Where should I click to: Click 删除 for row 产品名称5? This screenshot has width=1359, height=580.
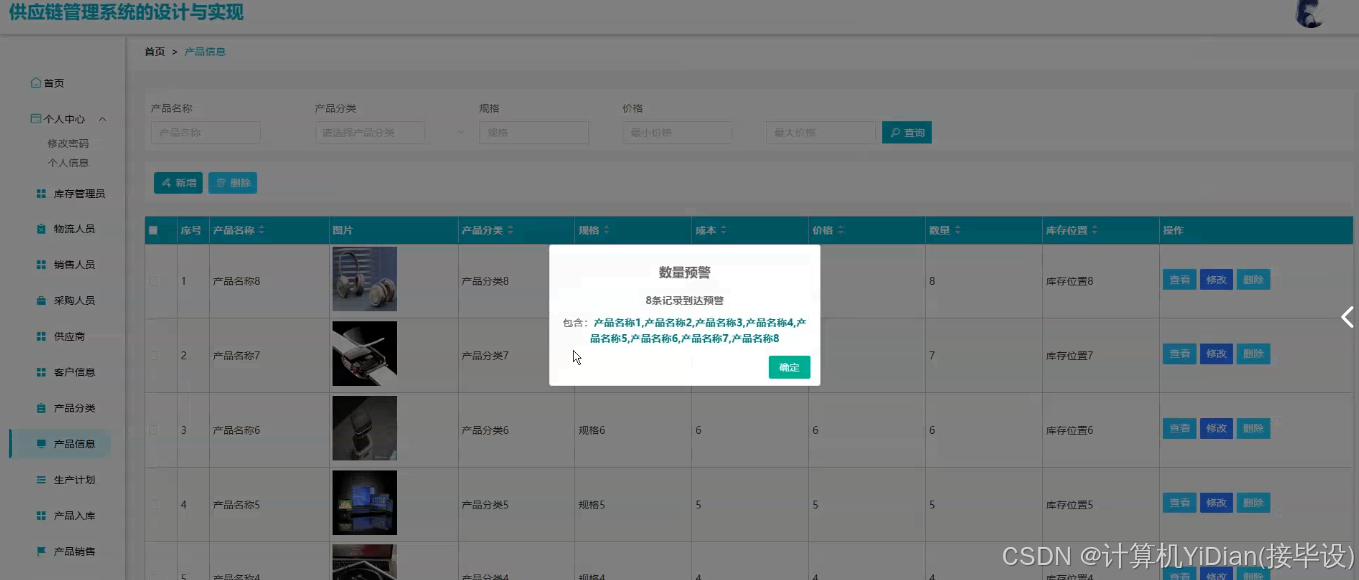click(1253, 503)
